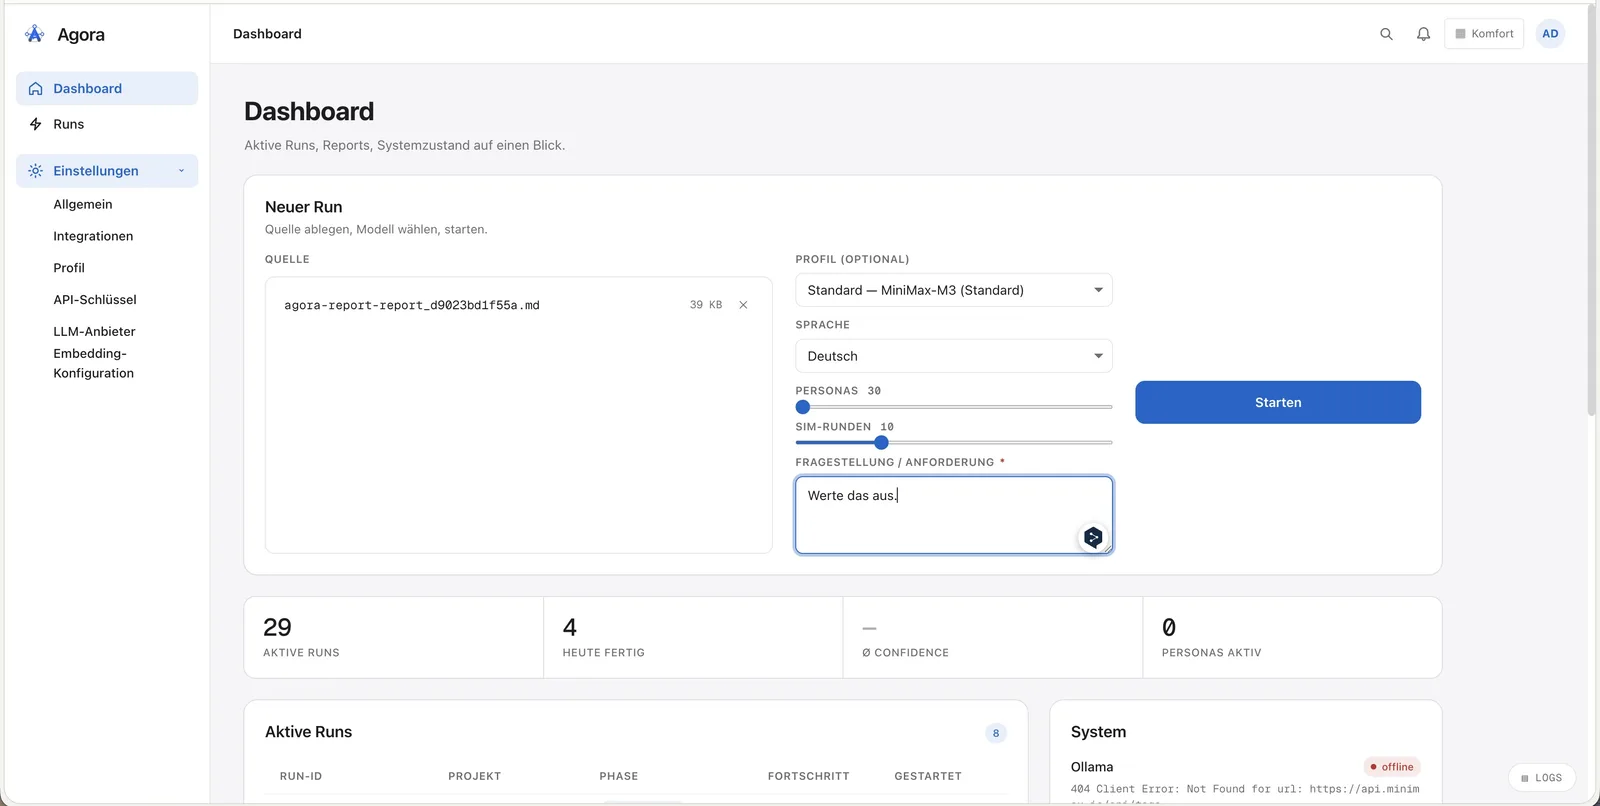Click the Starten button
This screenshot has width=1600, height=806.
pos(1278,402)
